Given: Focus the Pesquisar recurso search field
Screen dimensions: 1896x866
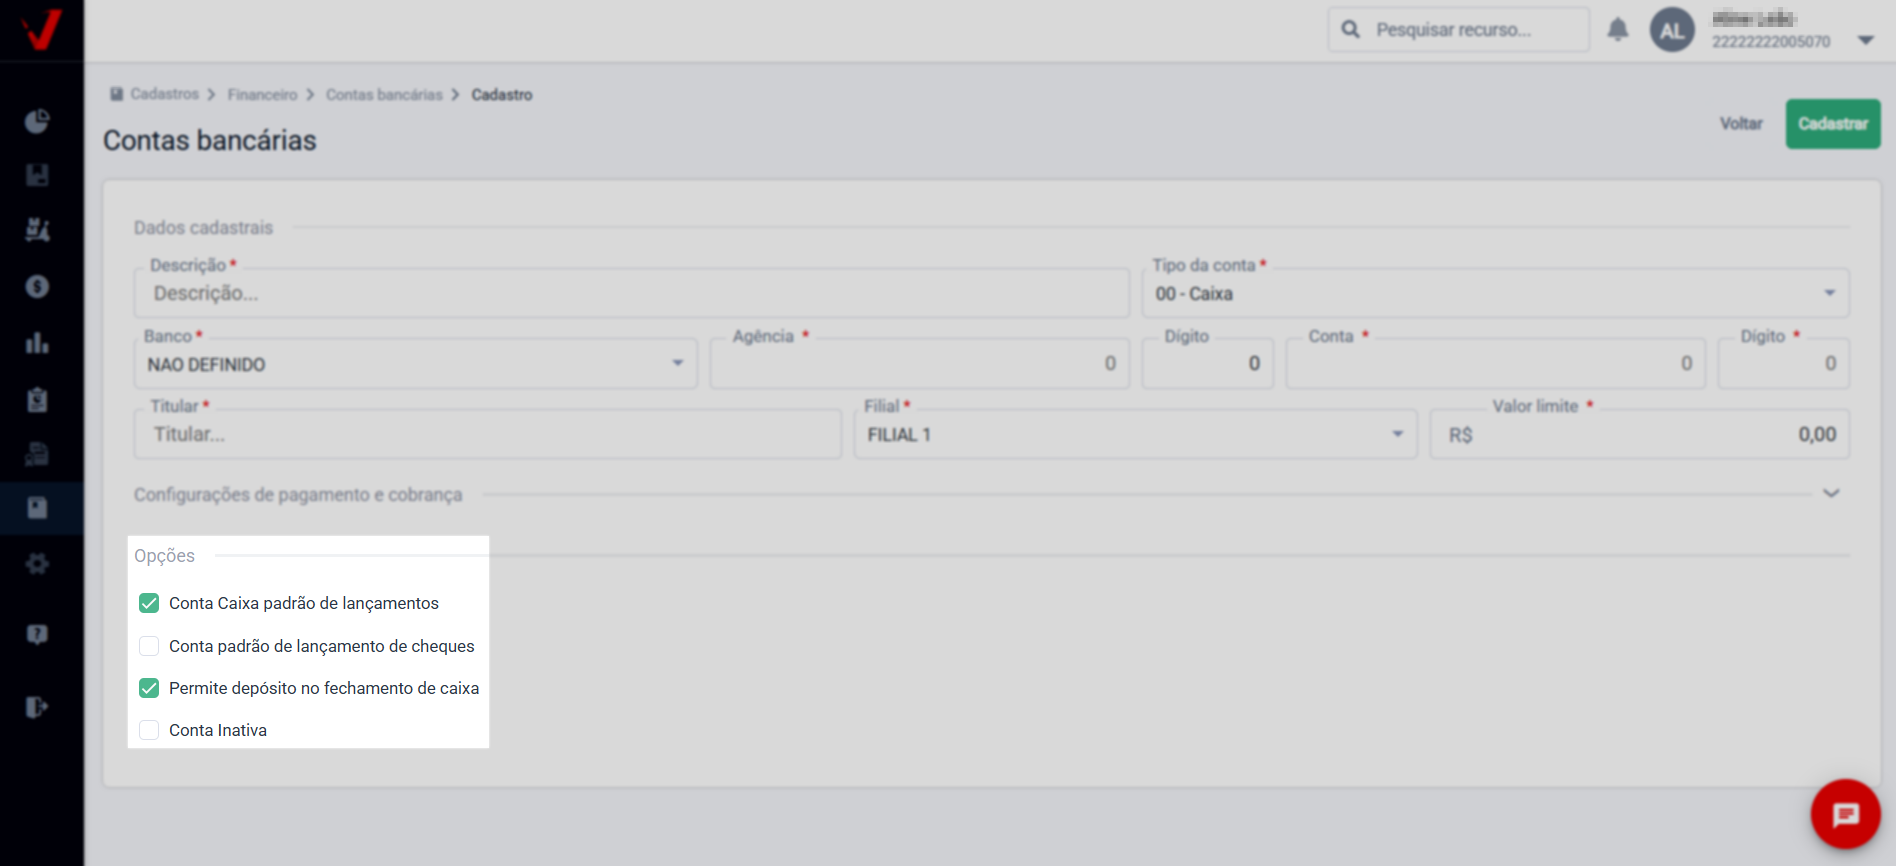Looking at the screenshot, I should pyautogui.click(x=1458, y=29).
